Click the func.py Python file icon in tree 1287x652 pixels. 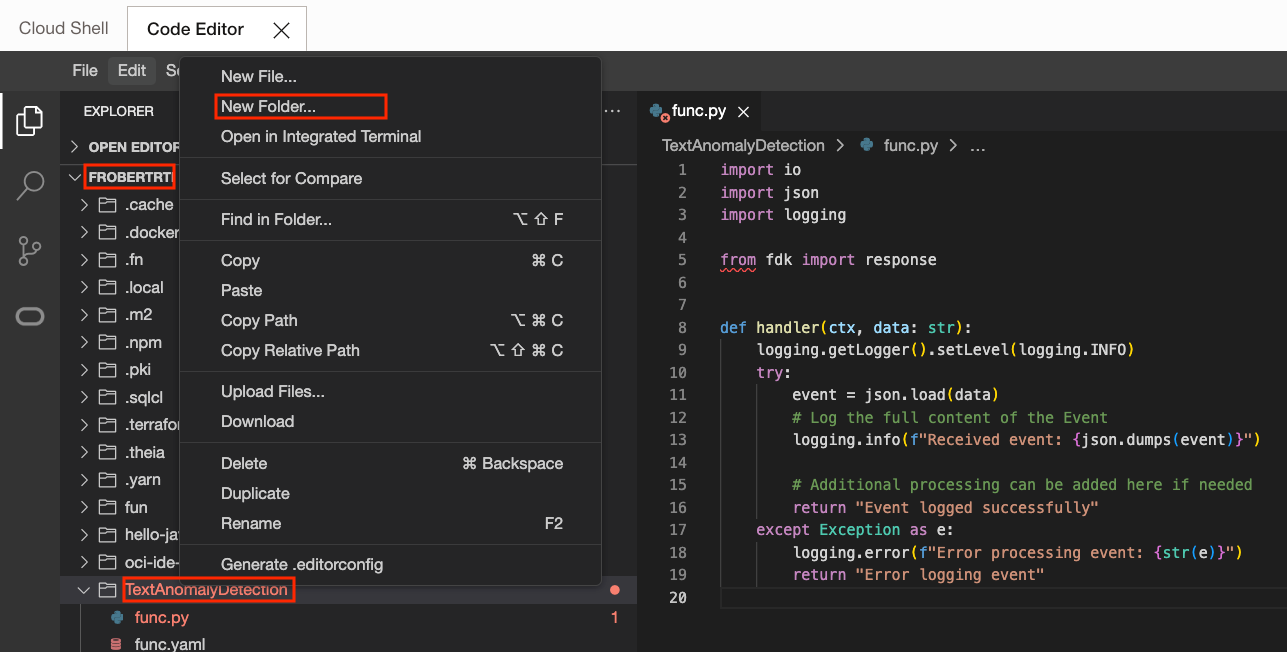click(x=117, y=618)
